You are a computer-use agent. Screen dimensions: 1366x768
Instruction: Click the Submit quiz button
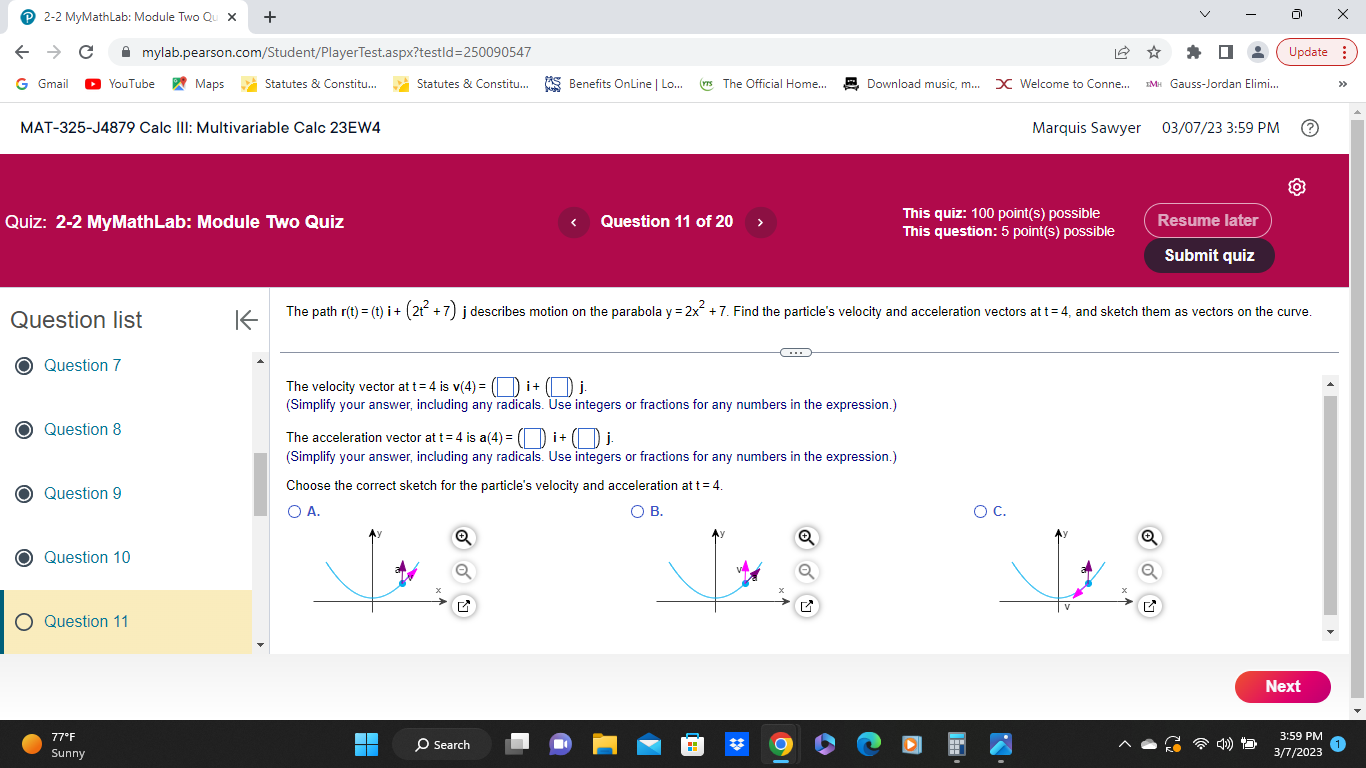[x=1209, y=255]
